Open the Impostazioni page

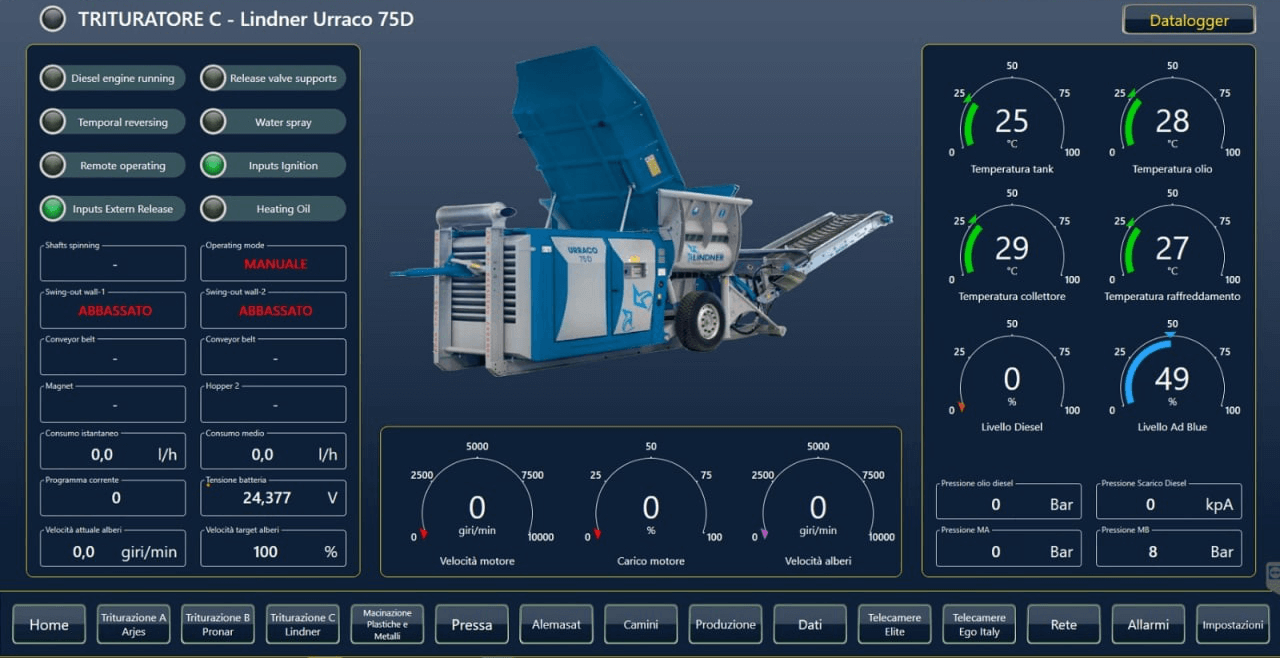click(x=1233, y=624)
